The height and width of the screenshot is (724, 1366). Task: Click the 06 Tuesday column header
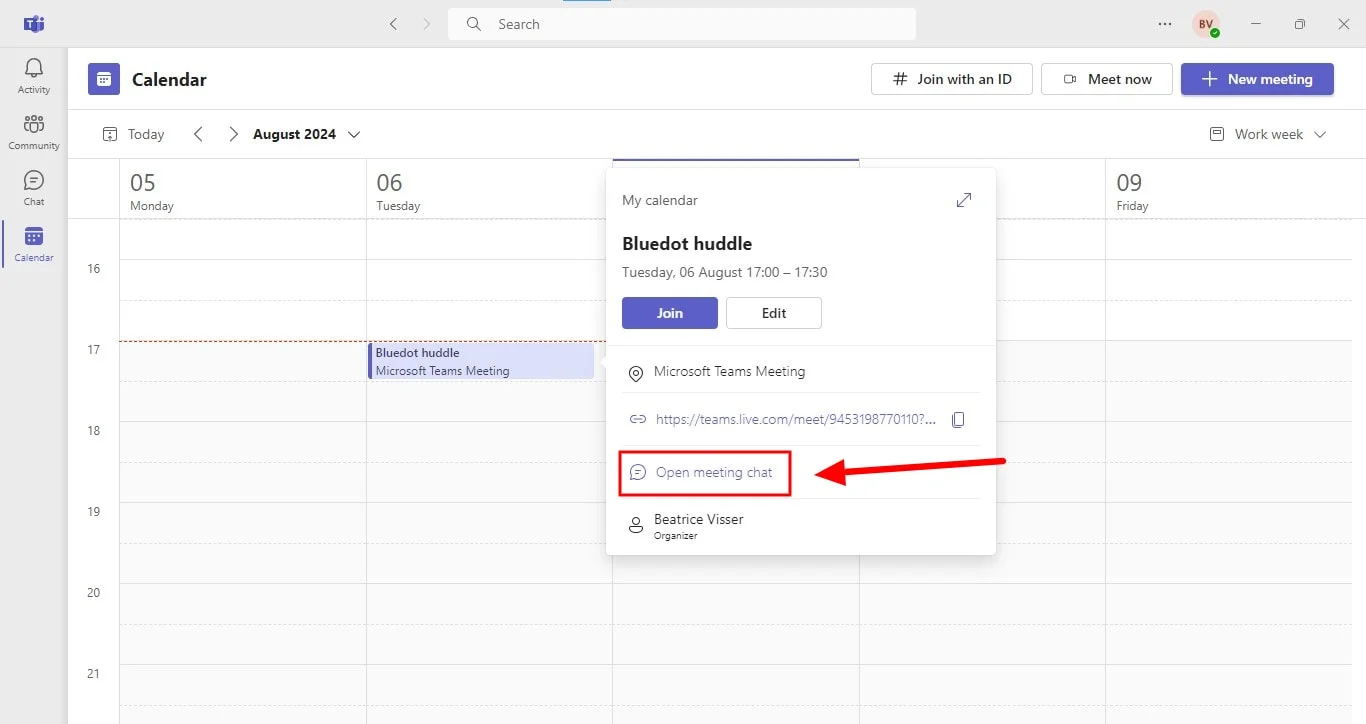(x=489, y=190)
